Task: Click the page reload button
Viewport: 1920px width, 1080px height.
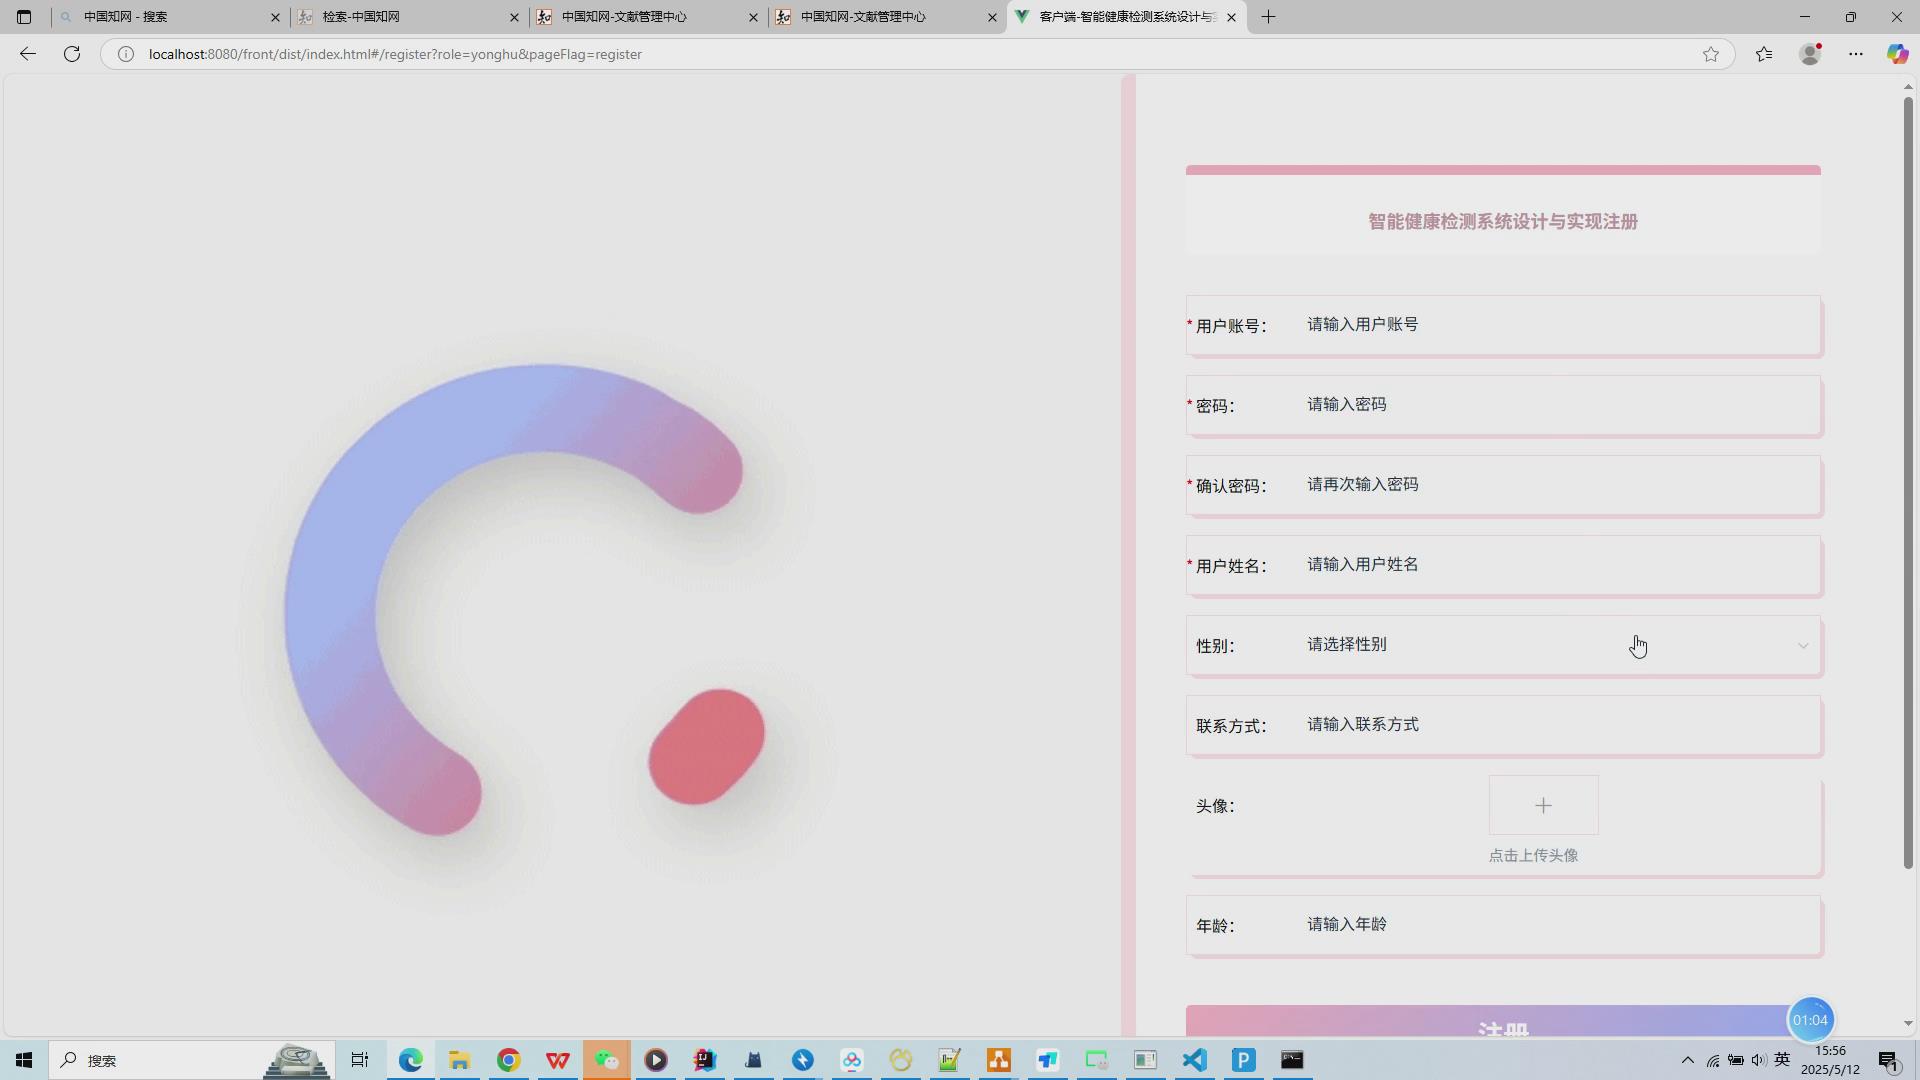Action: coord(71,54)
